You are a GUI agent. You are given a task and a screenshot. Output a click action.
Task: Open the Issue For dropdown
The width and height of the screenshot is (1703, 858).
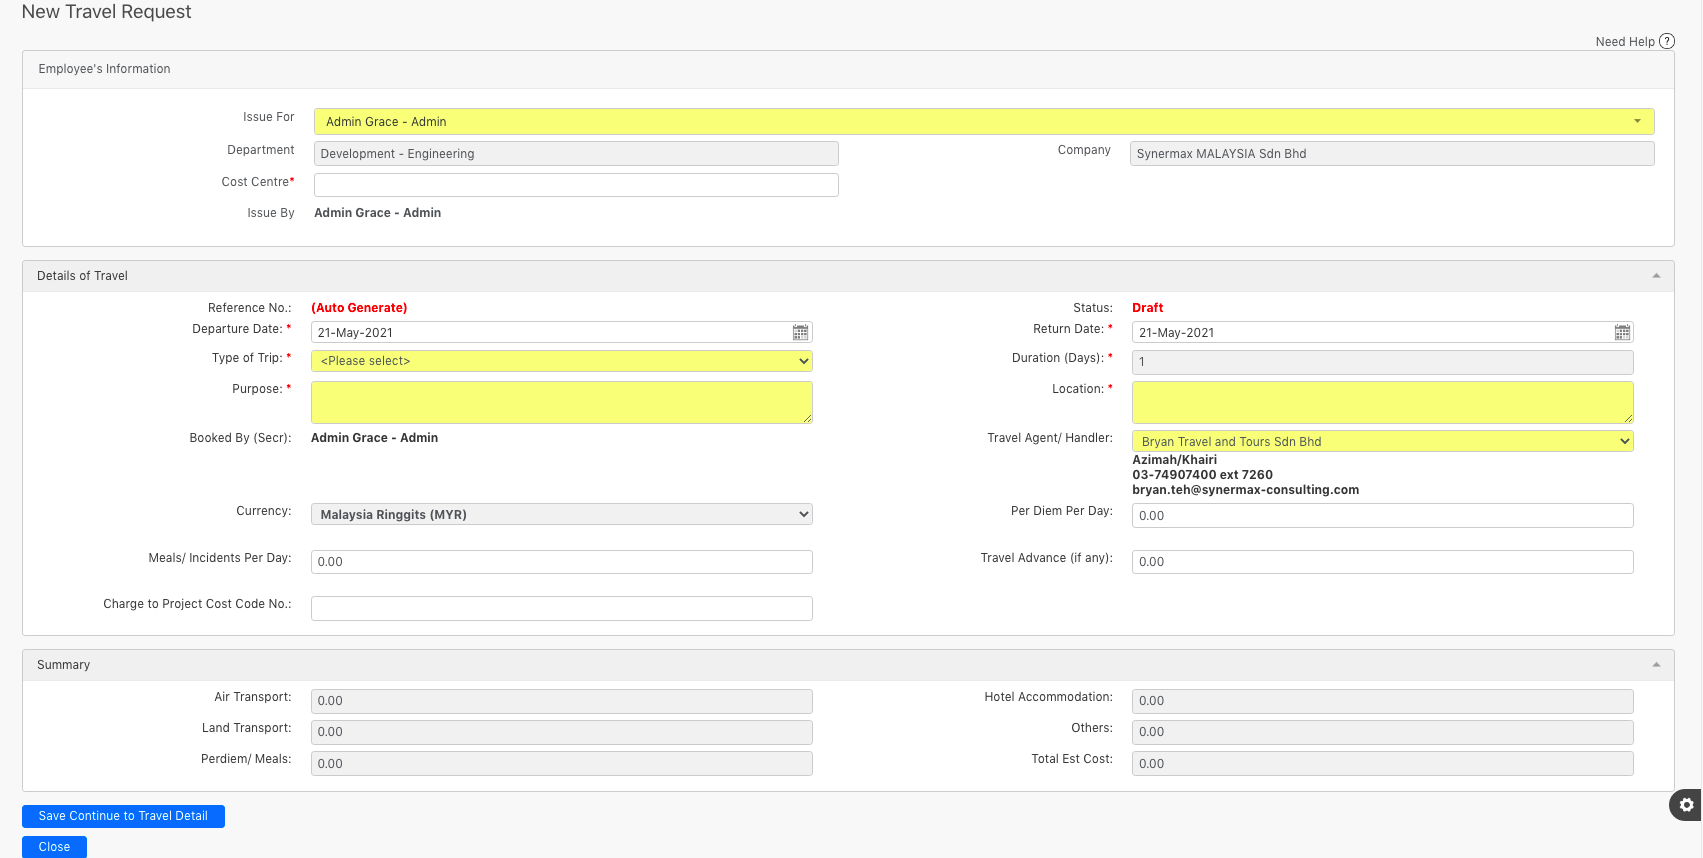[984, 121]
